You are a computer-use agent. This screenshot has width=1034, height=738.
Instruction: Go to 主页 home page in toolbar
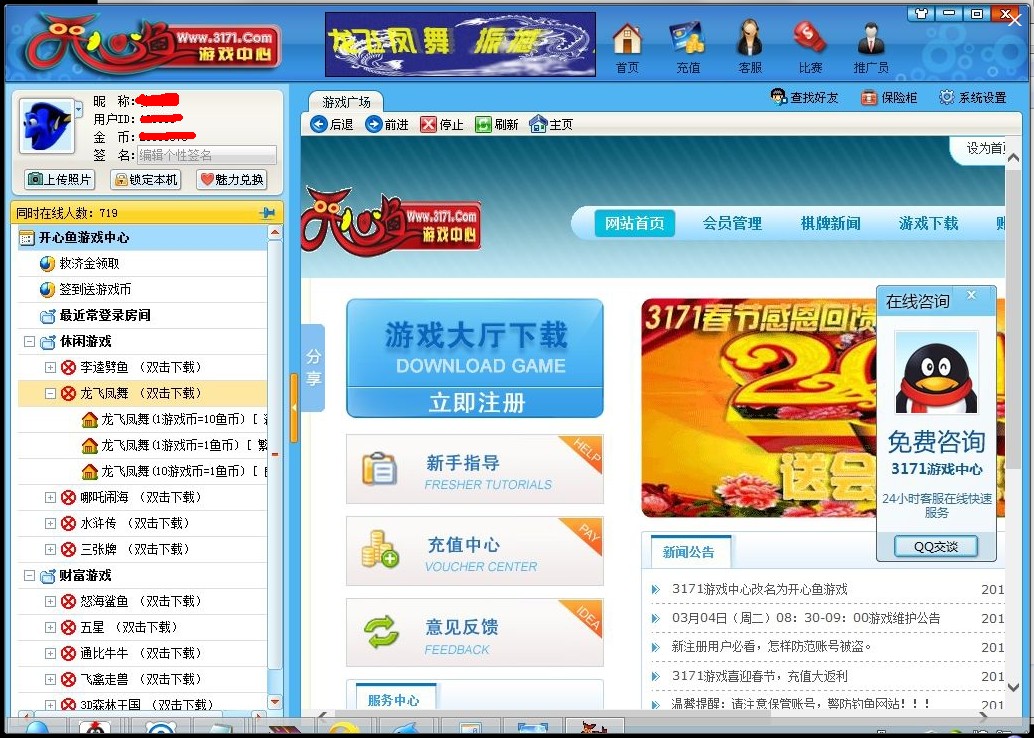click(551, 124)
